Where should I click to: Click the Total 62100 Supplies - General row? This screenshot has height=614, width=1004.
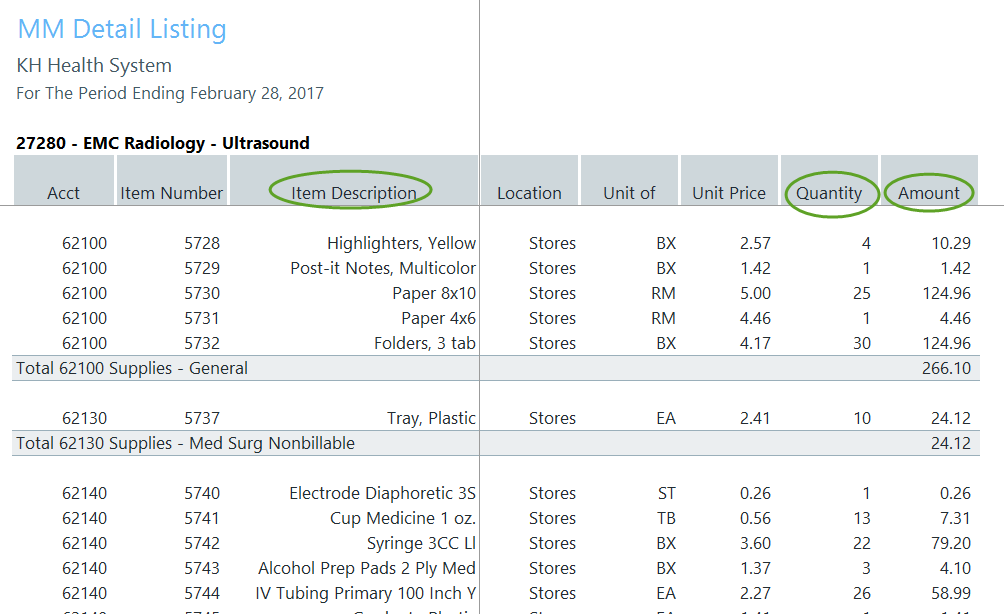pos(132,368)
